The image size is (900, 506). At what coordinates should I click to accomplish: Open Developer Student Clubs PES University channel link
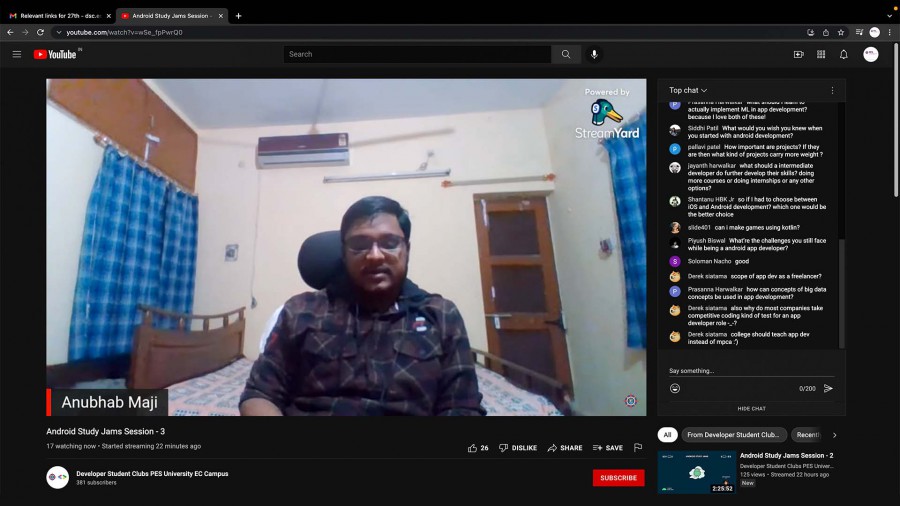click(152, 474)
